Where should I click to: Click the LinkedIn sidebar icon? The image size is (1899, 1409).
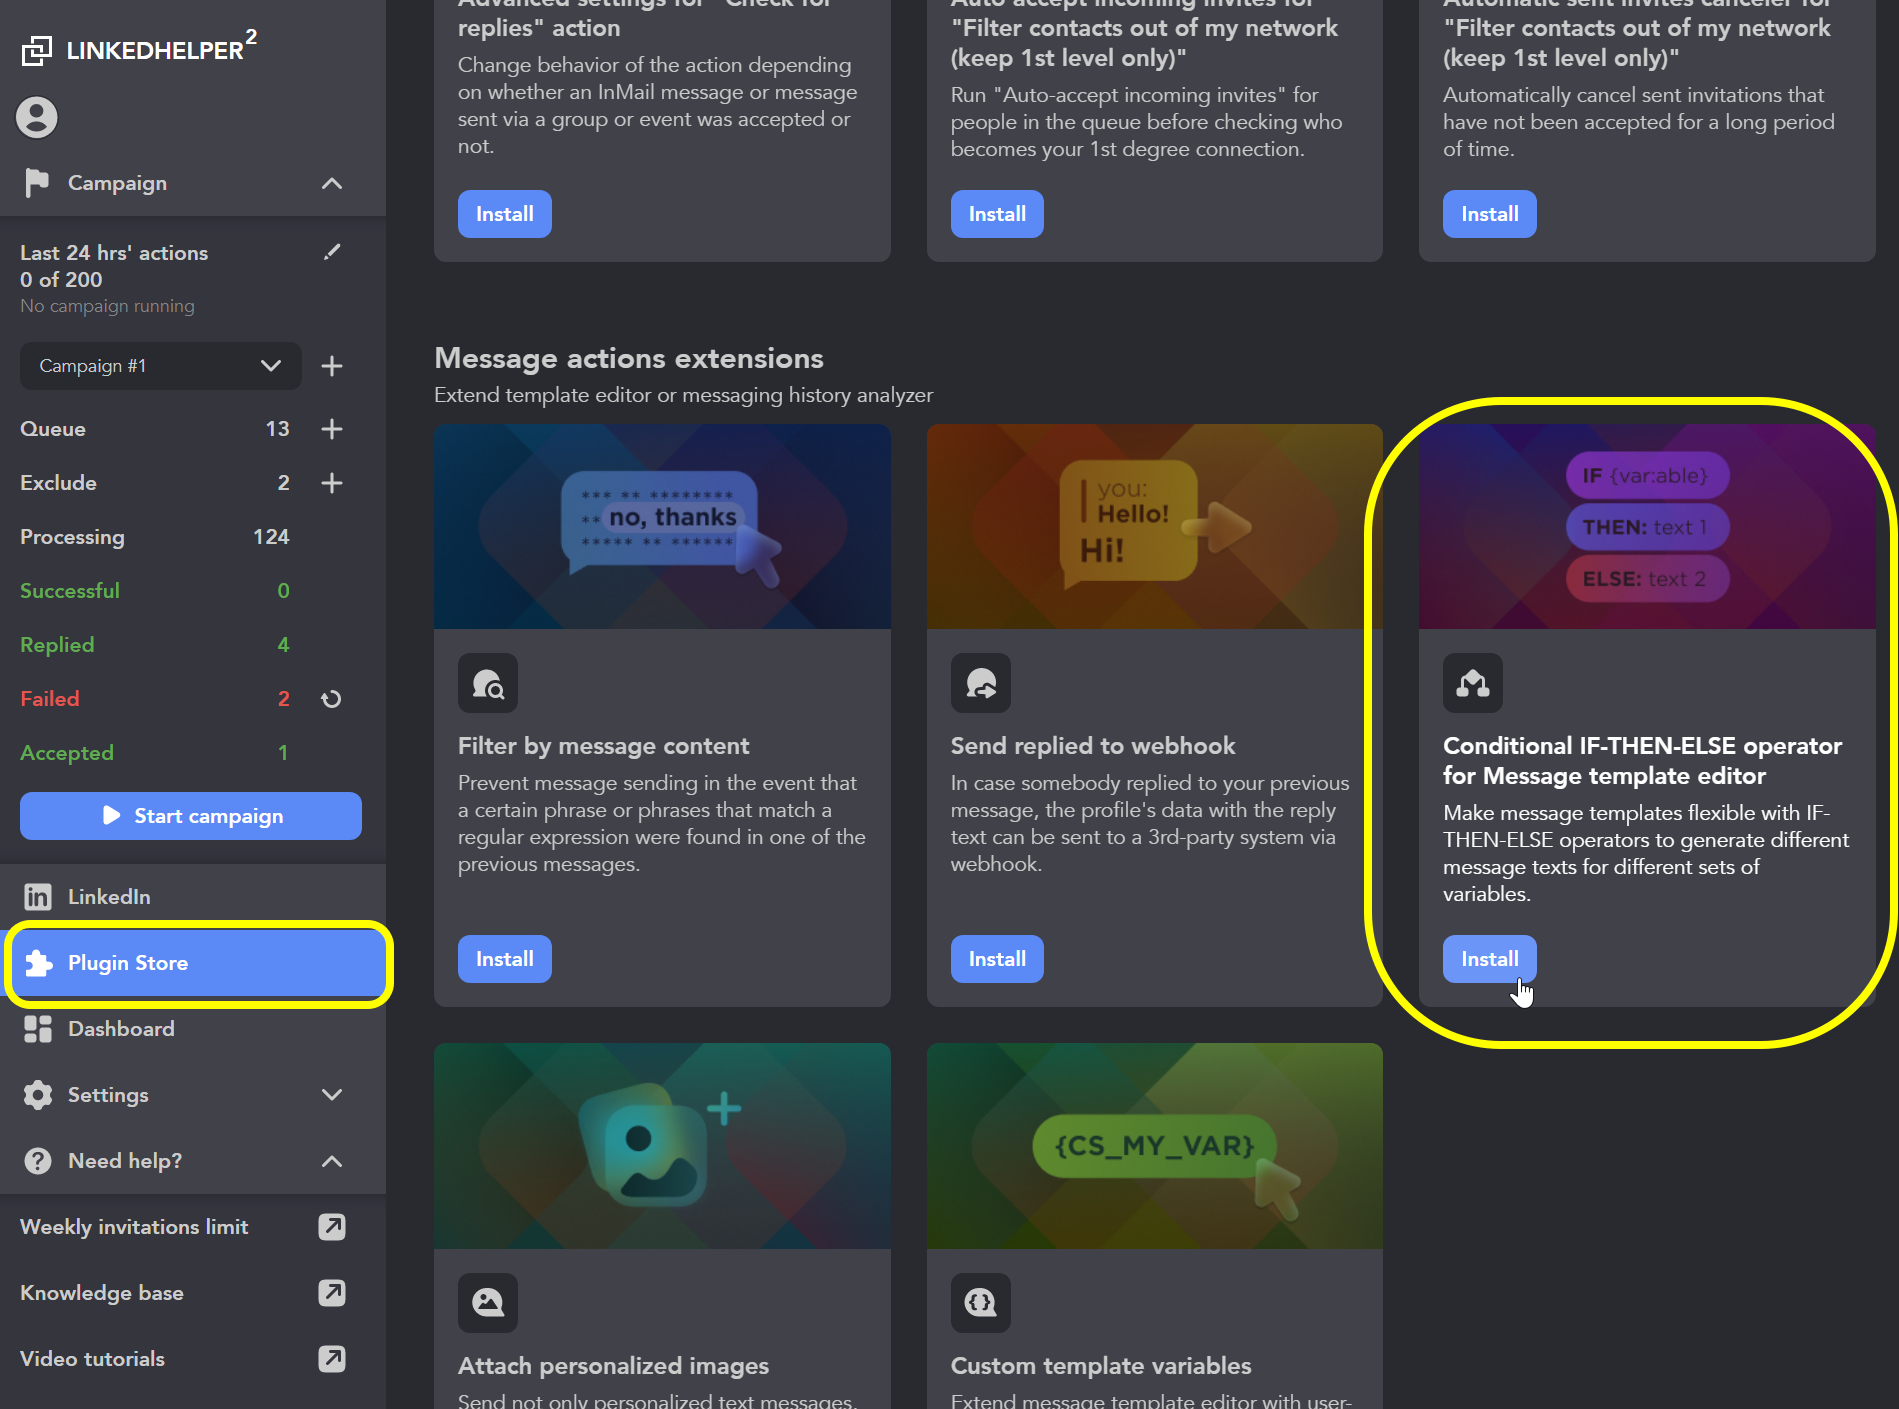pyautogui.click(x=38, y=897)
